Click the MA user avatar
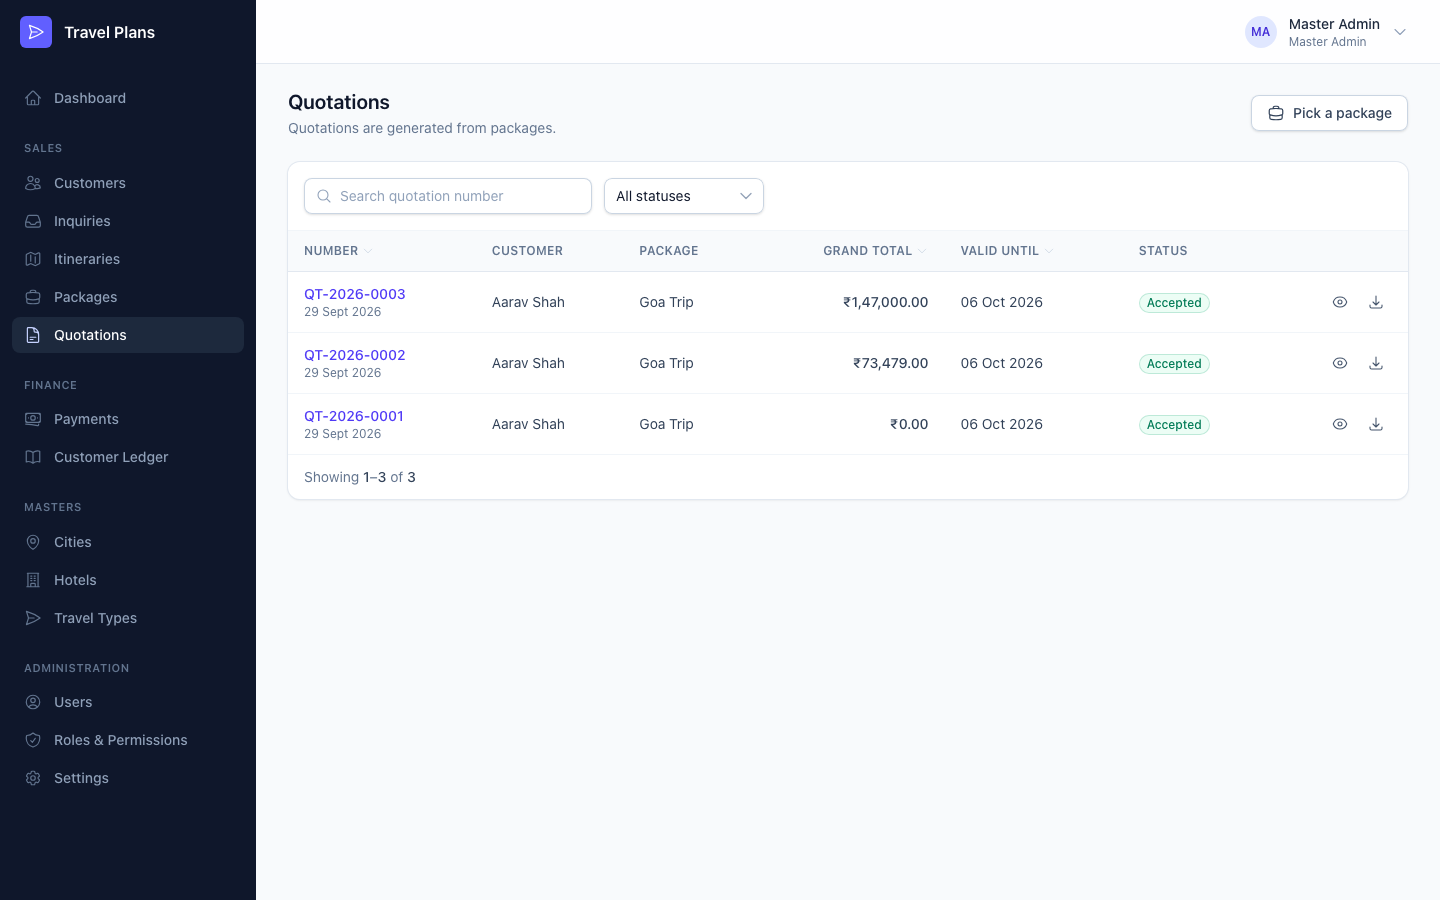This screenshot has width=1440, height=900. tap(1261, 32)
